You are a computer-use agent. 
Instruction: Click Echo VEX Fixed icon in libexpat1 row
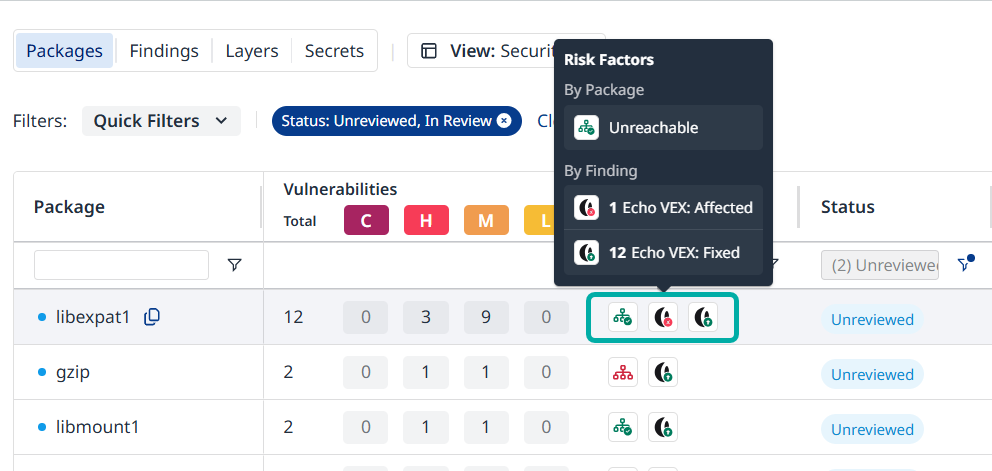703,317
